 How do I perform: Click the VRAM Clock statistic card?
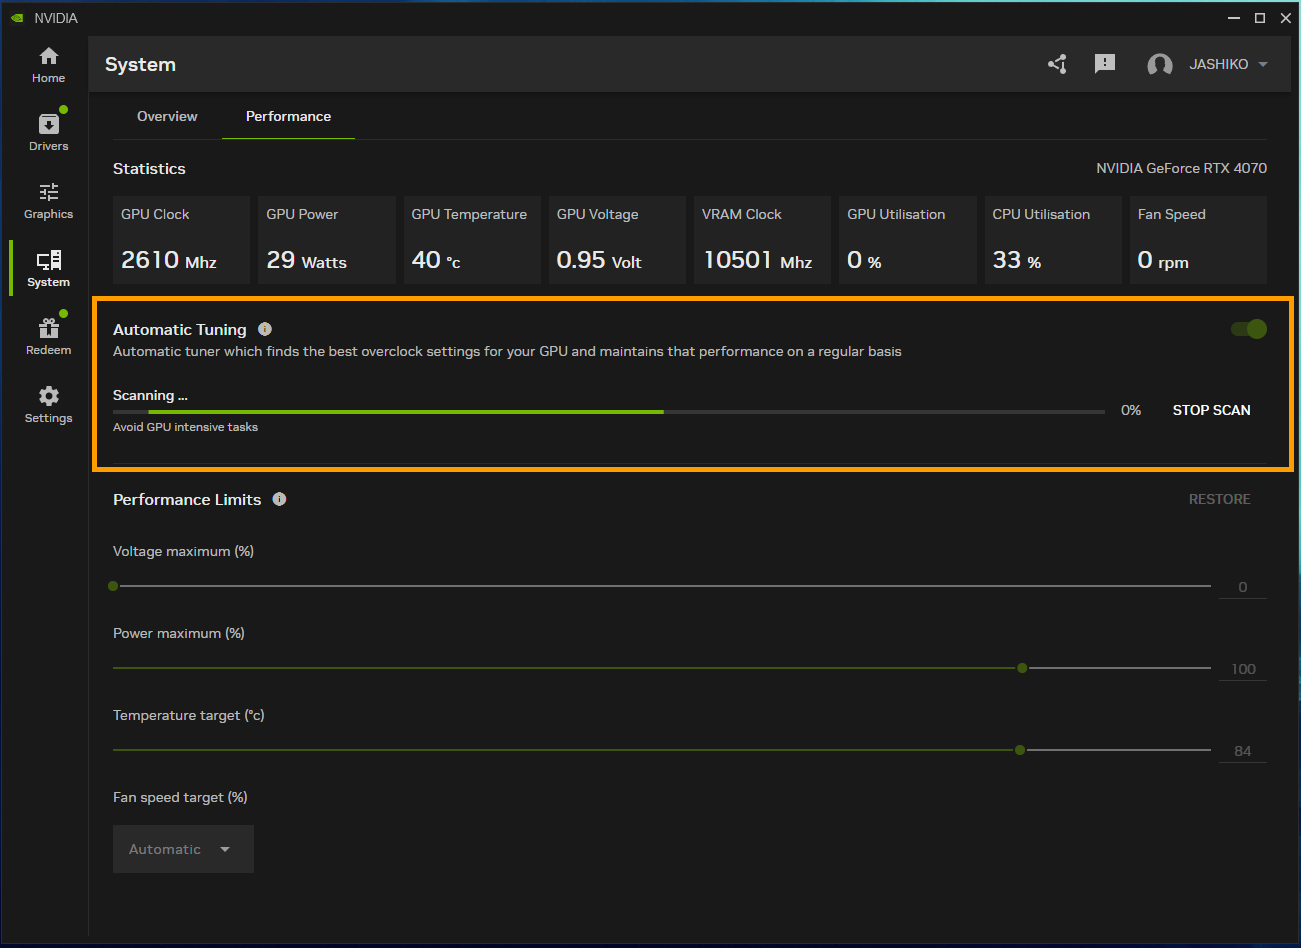click(762, 240)
